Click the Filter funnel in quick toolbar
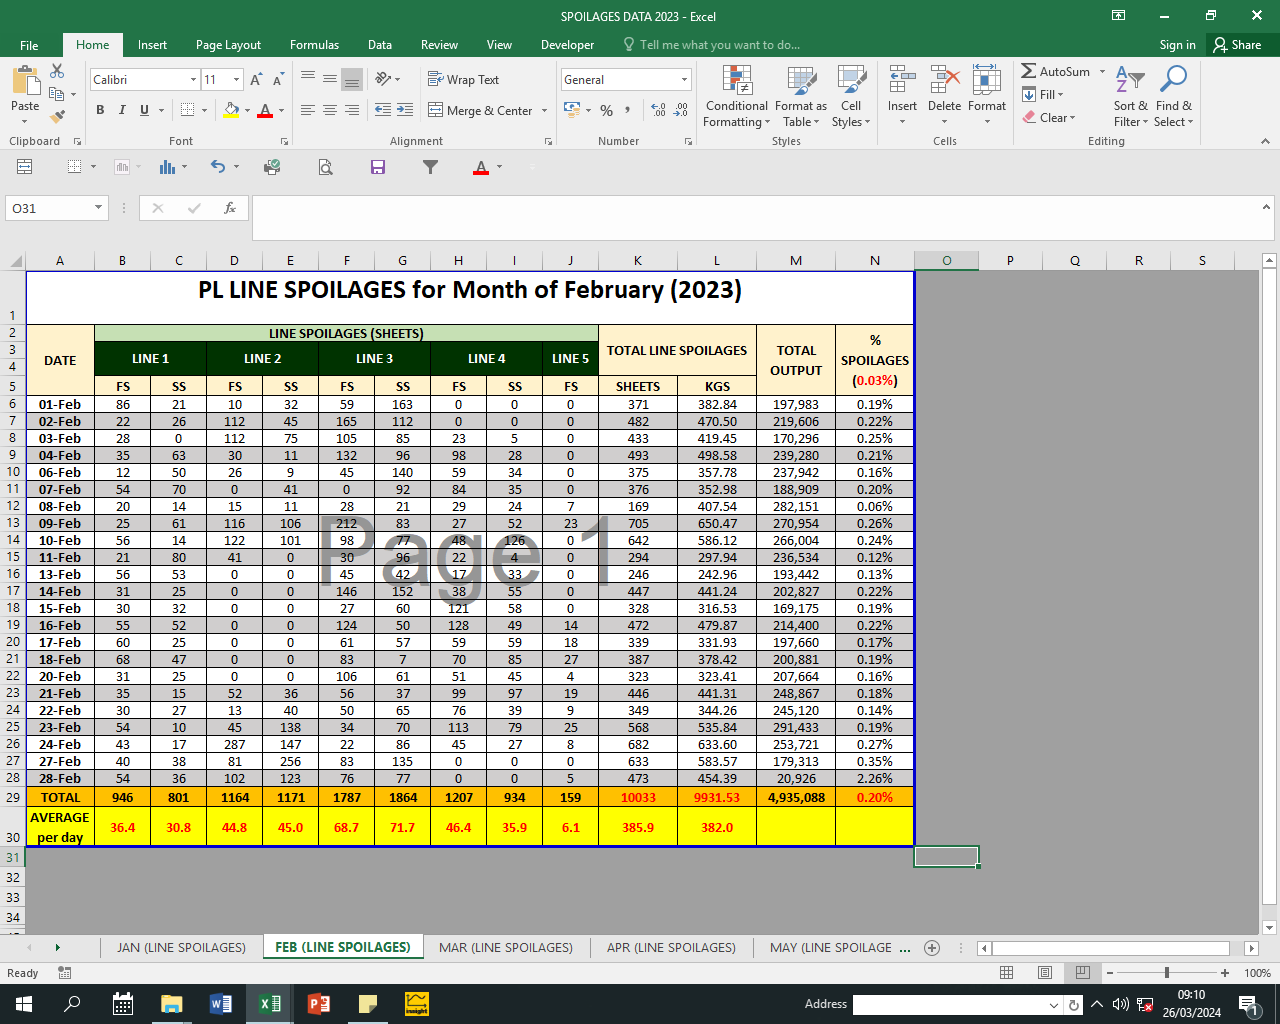The width and height of the screenshot is (1280, 1024). [x=430, y=167]
